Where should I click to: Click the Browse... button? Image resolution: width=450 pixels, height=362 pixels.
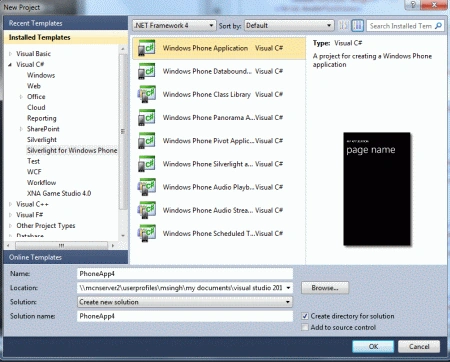click(x=325, y=288)
